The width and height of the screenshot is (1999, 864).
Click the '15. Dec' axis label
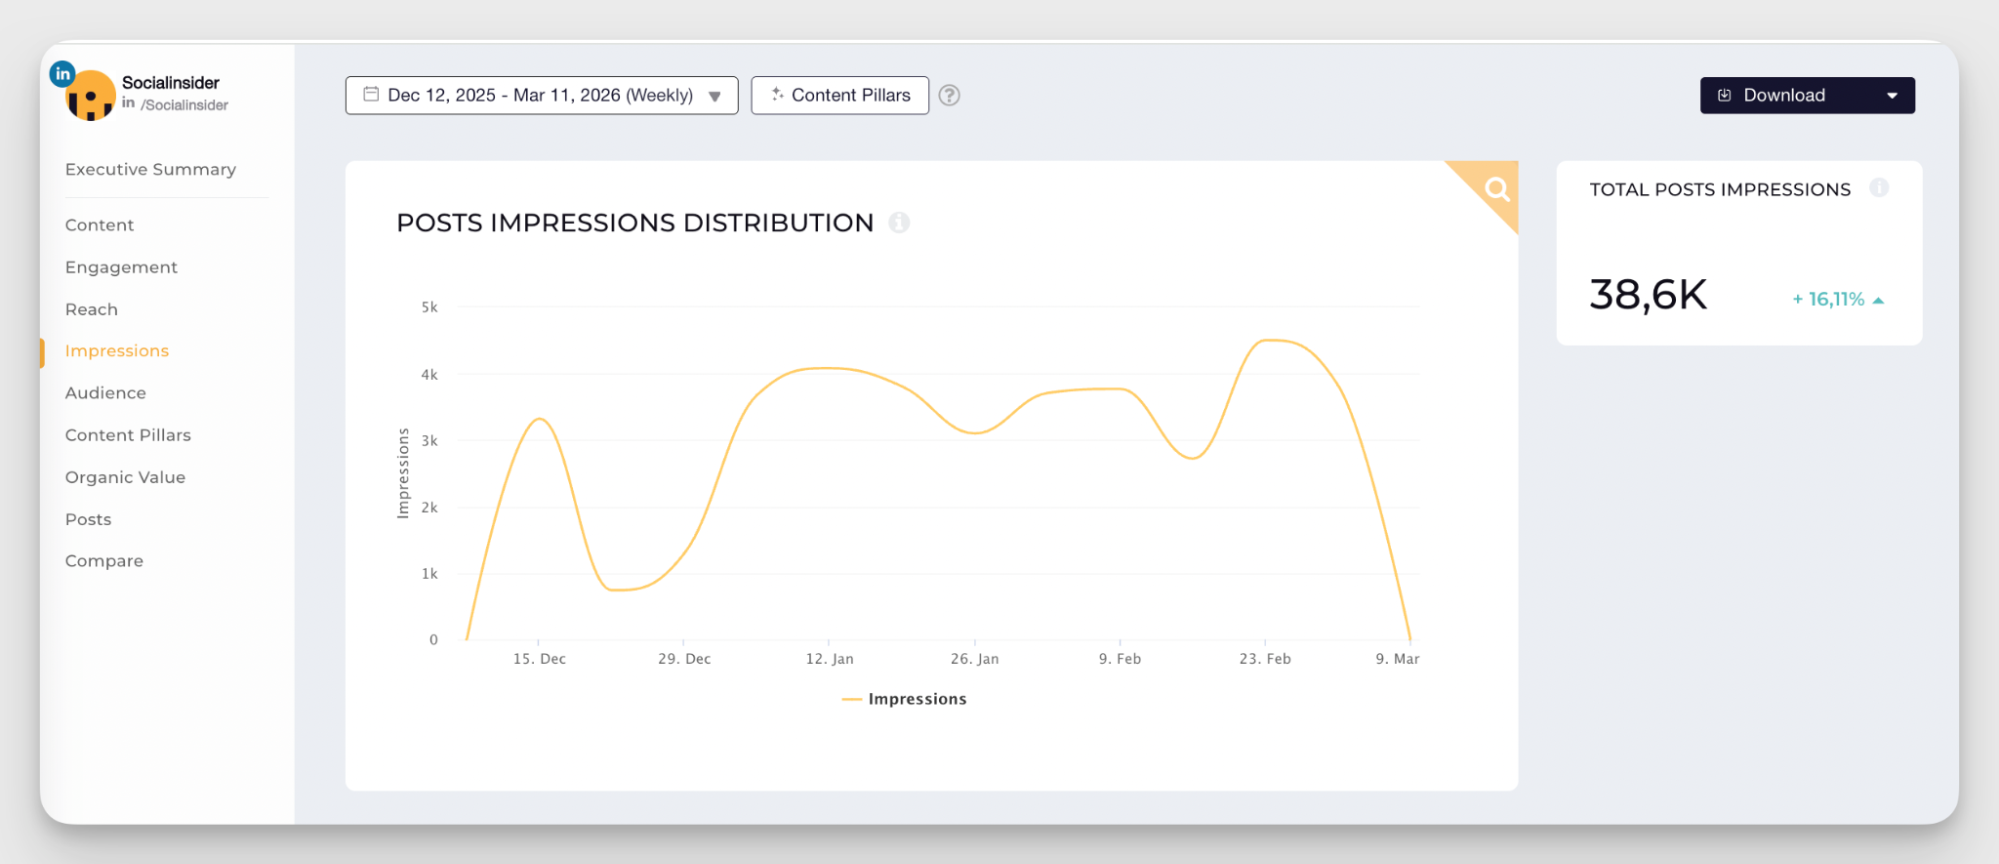coord(539,659)
